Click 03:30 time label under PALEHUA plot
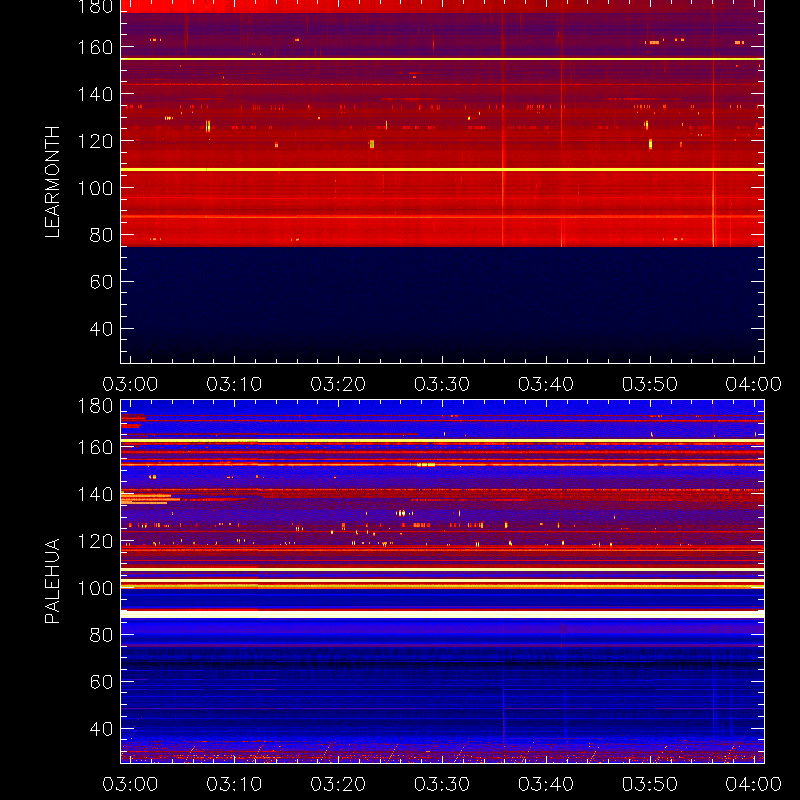 442,784
